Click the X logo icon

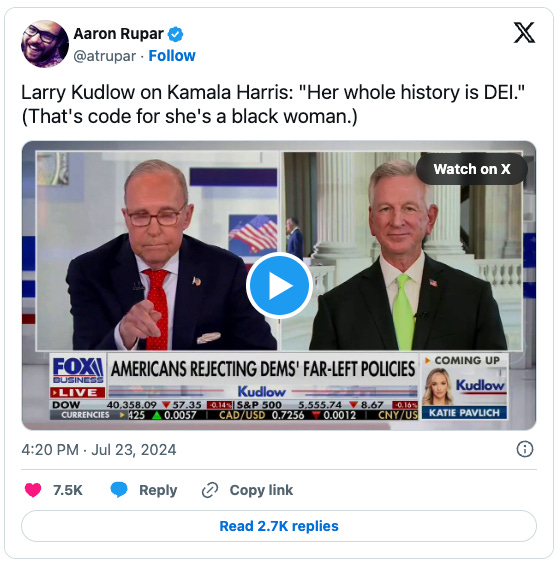pos(524,32)
